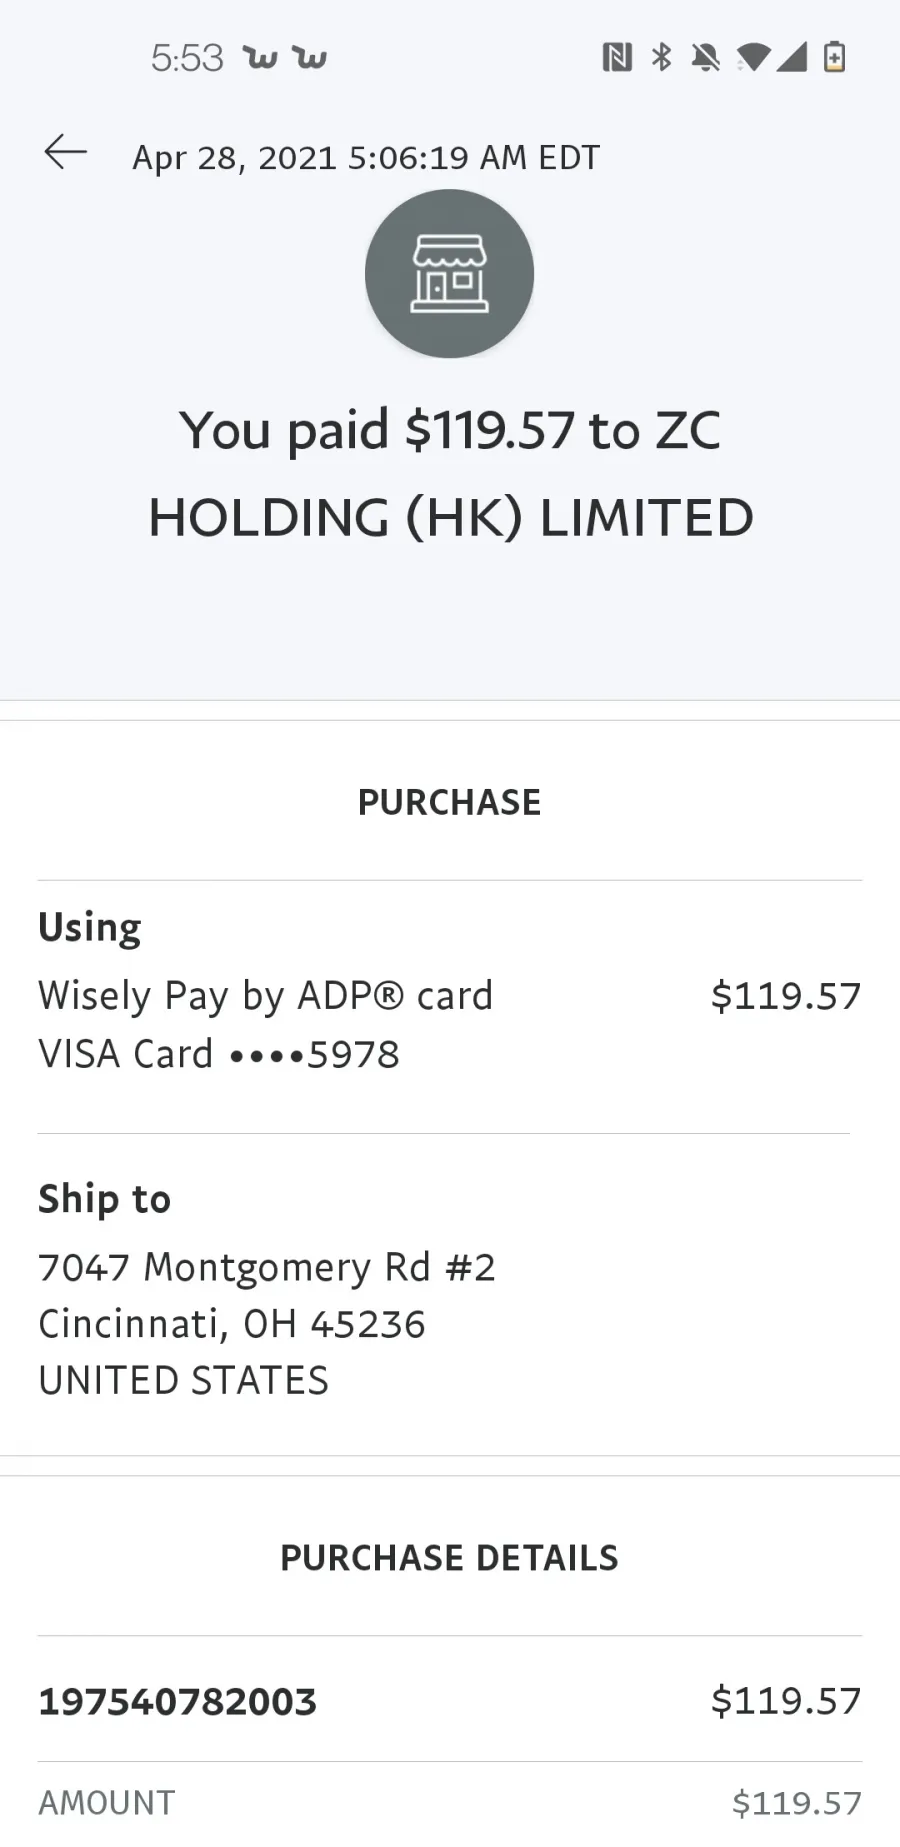Tap the first Wish notification icon

click(x=260, y=58)
